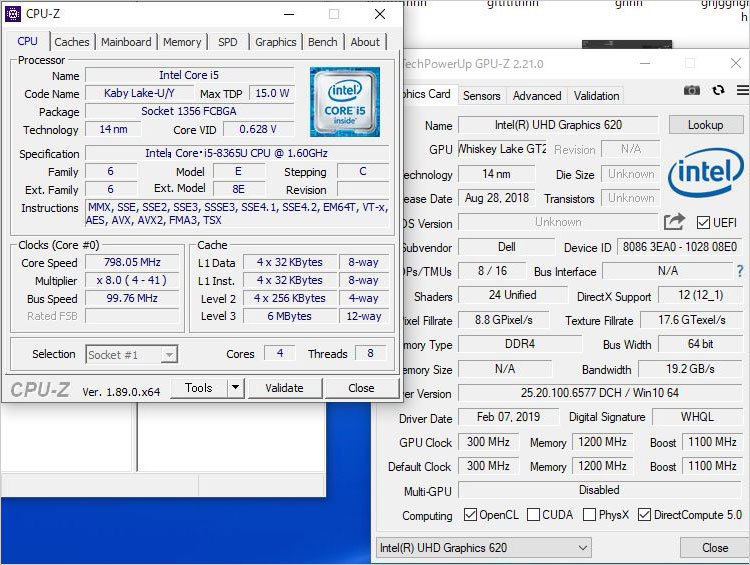The width and height of the screenshot is (750, 565).
Task: Toggle the OpenCL checkbox
Action: click(x=470, y=515)
